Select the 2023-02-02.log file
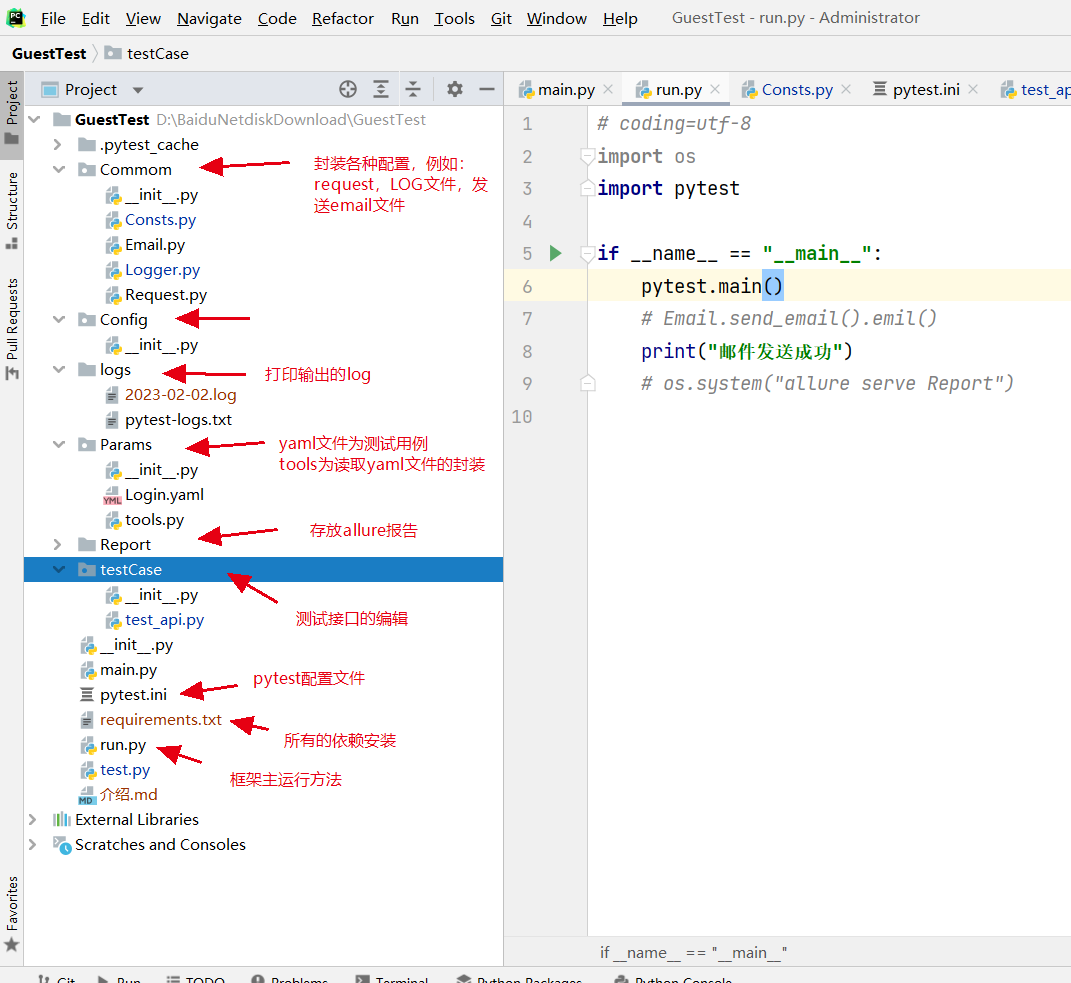 [180, 395]
